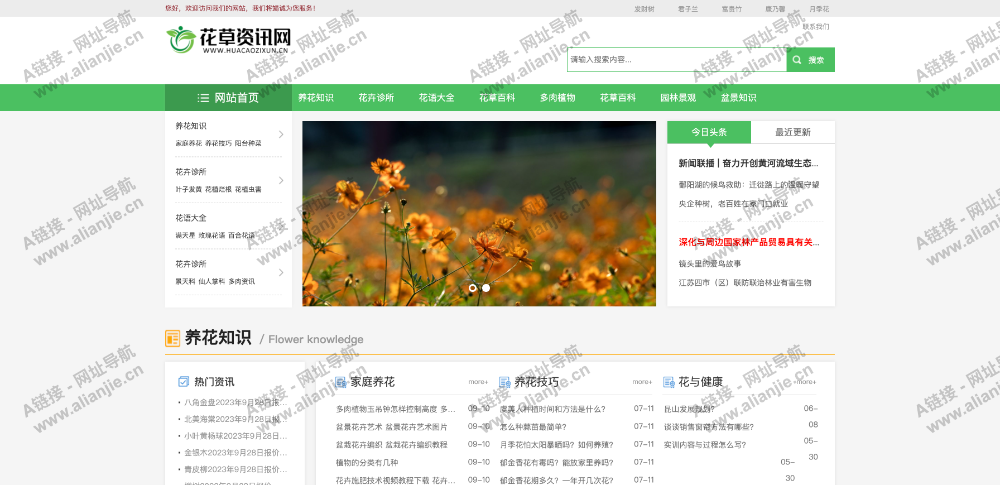Open article 植物的分类有几种
Image resolution: width=1000 pixels, height=485 pixels.
click(367, 463)
